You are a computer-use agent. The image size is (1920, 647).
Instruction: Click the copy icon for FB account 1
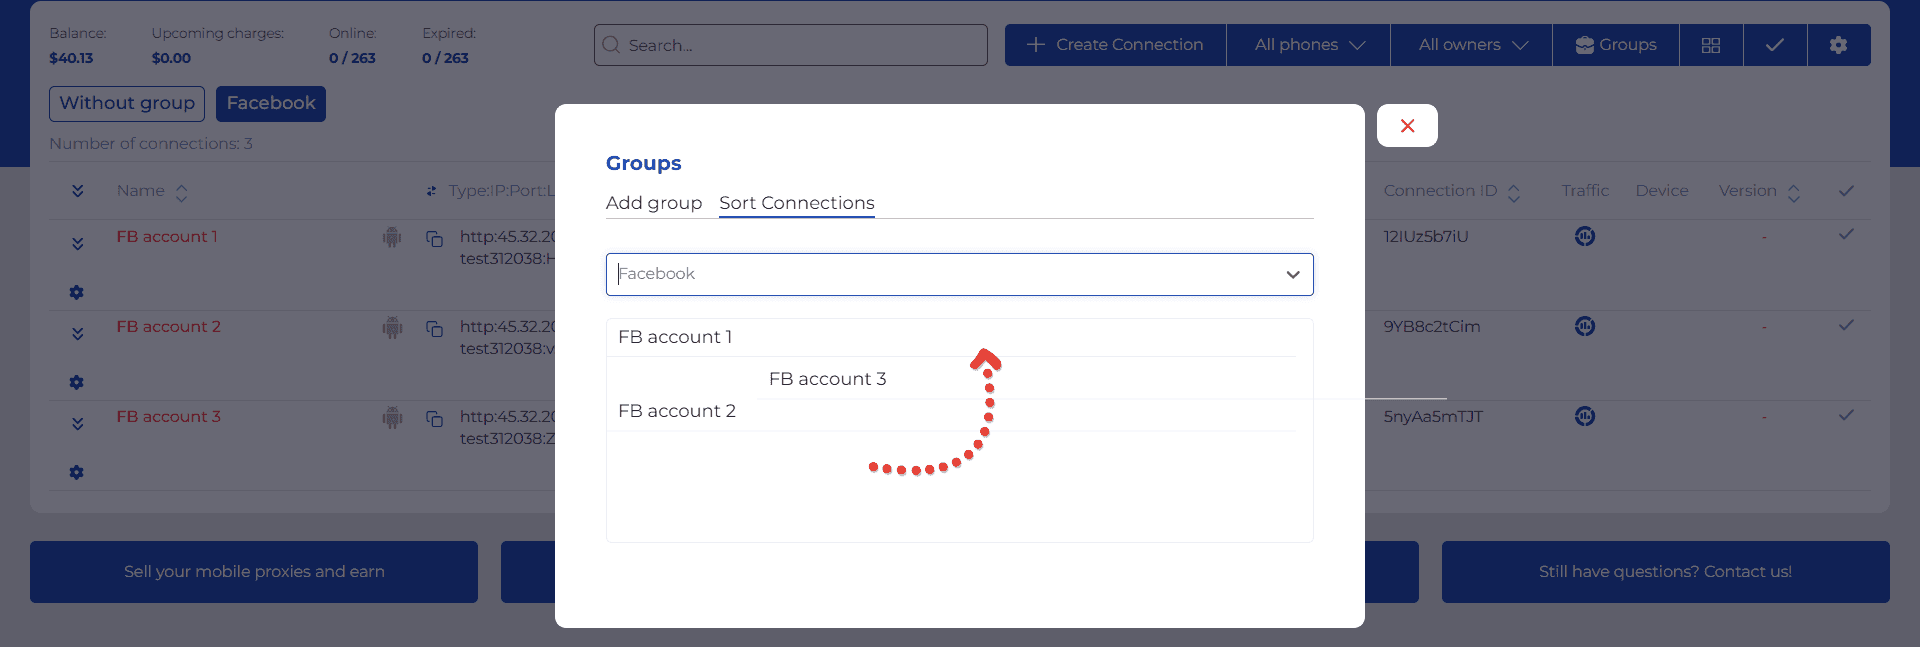pyautogui.click(x=434, y=238)
